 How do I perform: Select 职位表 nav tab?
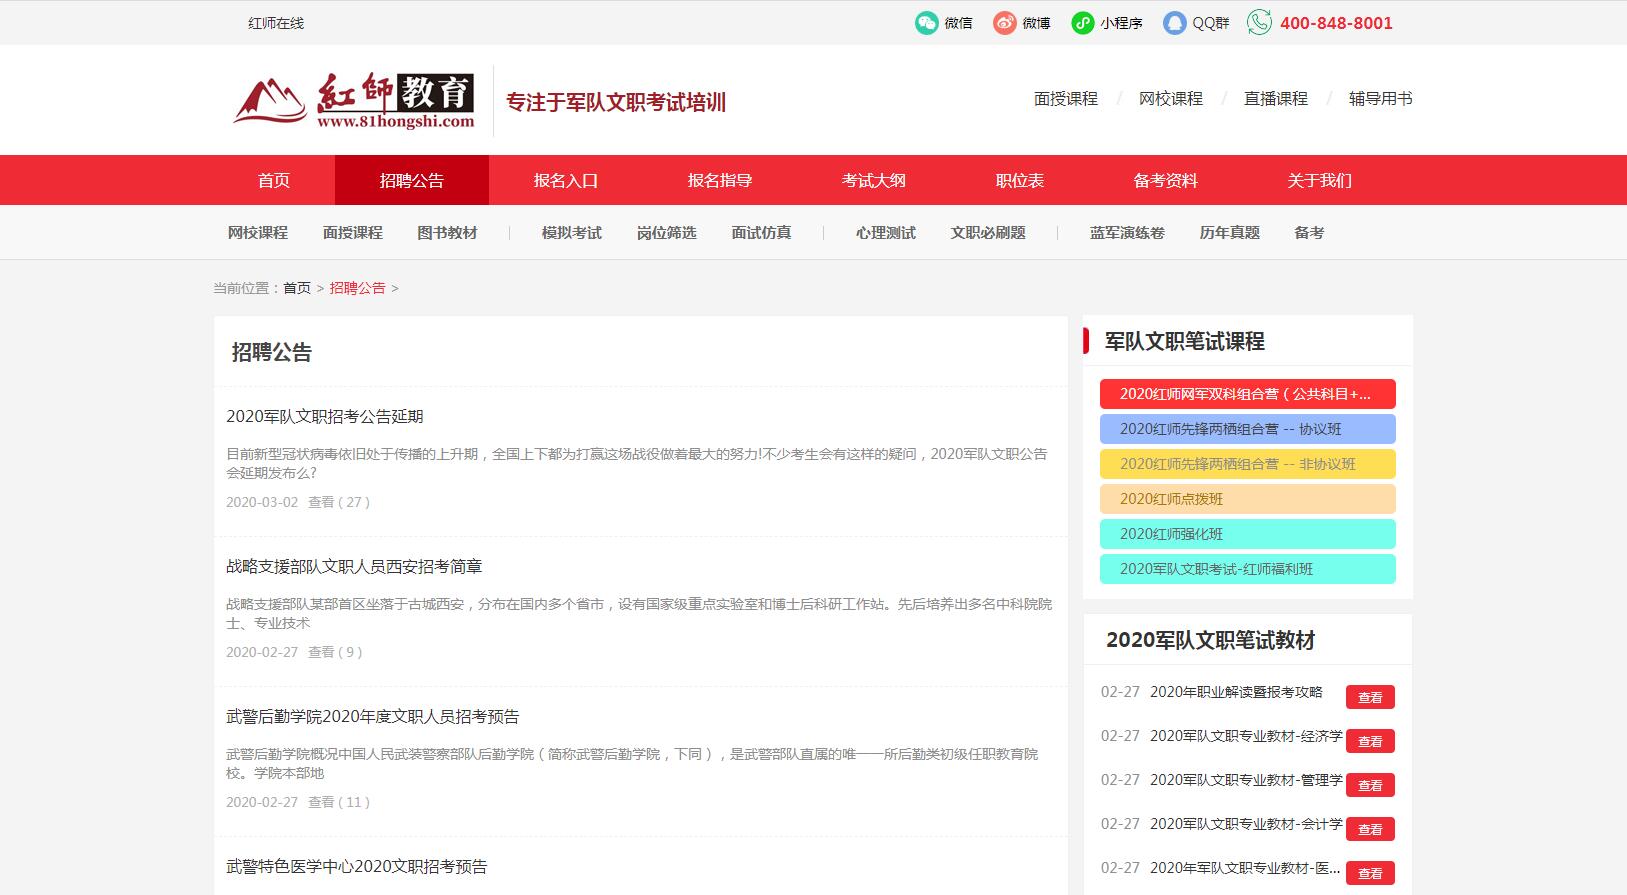click(1020, 180)
